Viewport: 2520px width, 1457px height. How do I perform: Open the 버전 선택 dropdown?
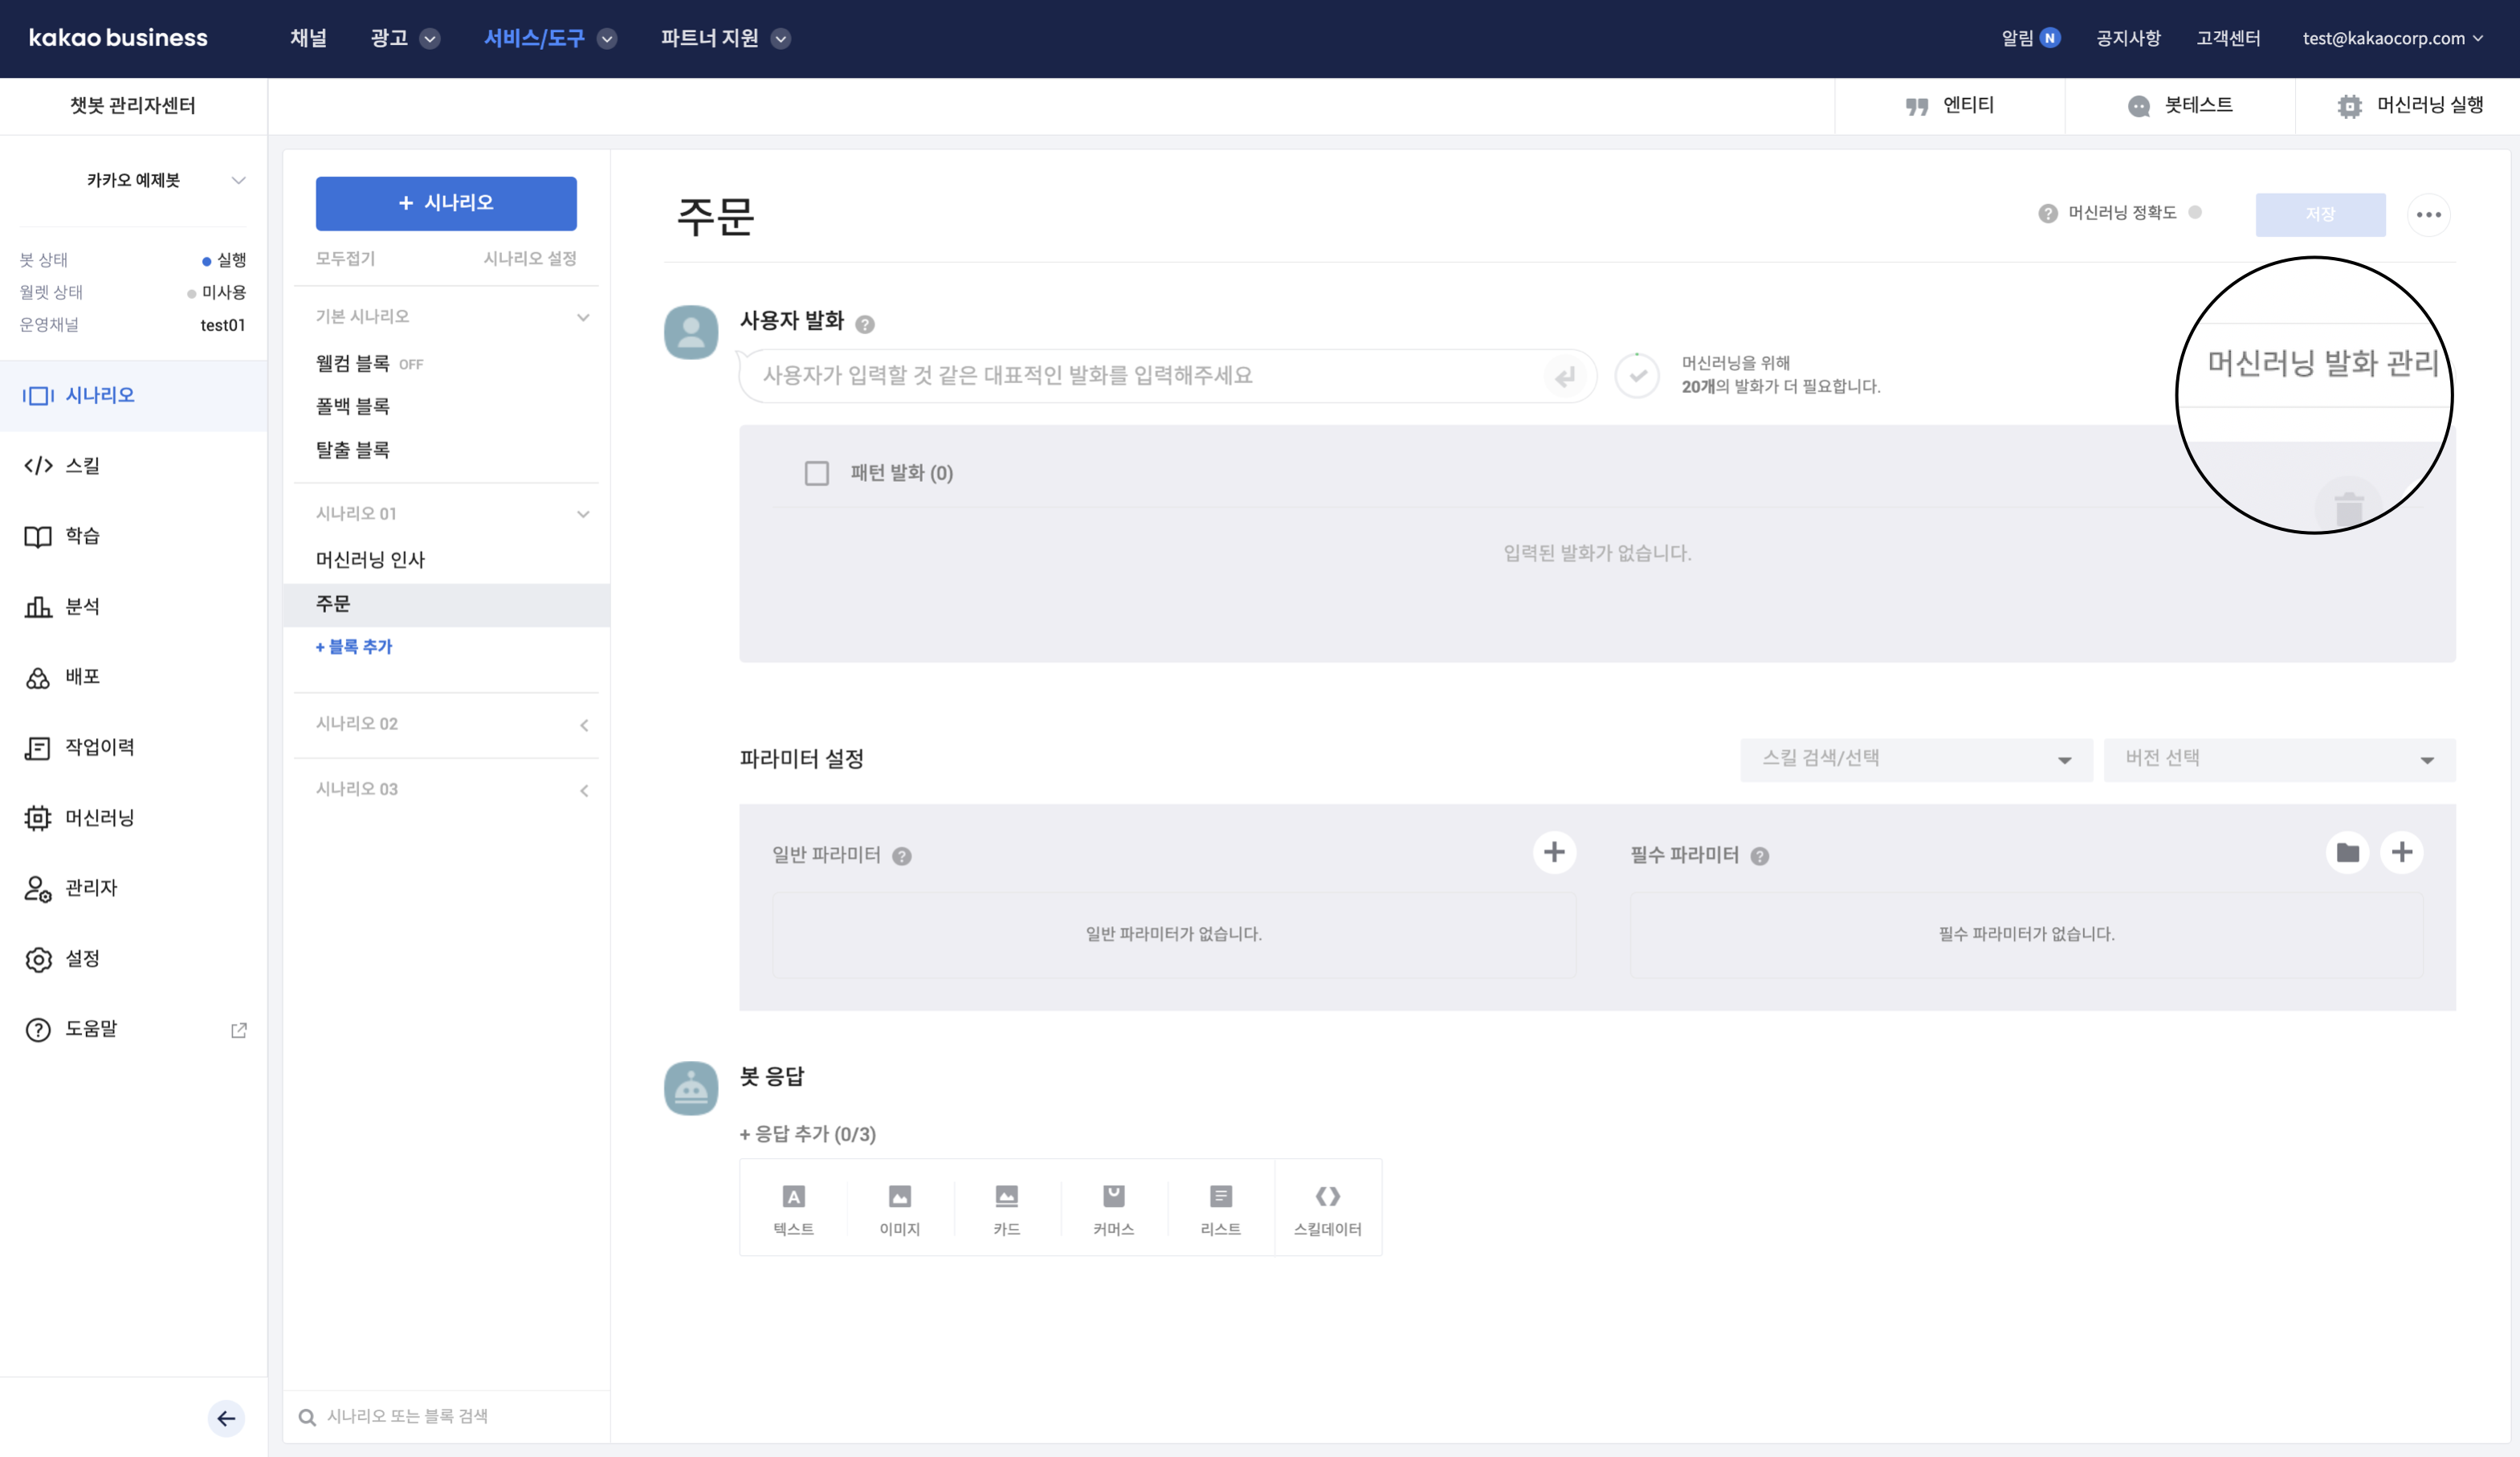pos(2279,759)
